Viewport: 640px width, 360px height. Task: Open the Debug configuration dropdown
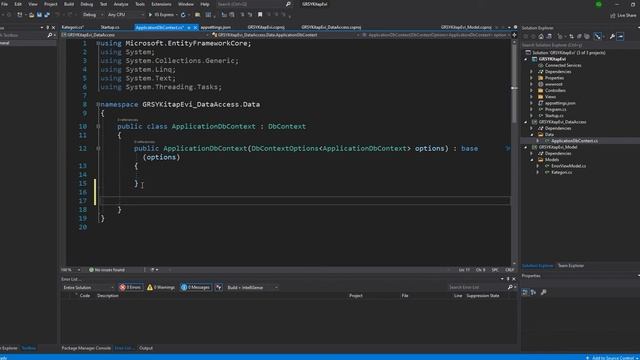pyautogui.click(x=93, y=15)
